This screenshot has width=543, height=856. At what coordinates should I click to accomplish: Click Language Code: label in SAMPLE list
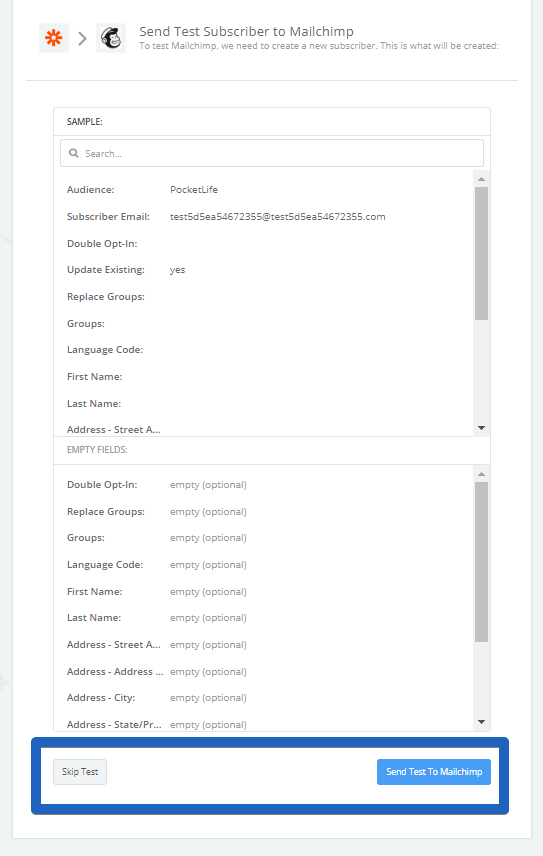tap(105, 350)
